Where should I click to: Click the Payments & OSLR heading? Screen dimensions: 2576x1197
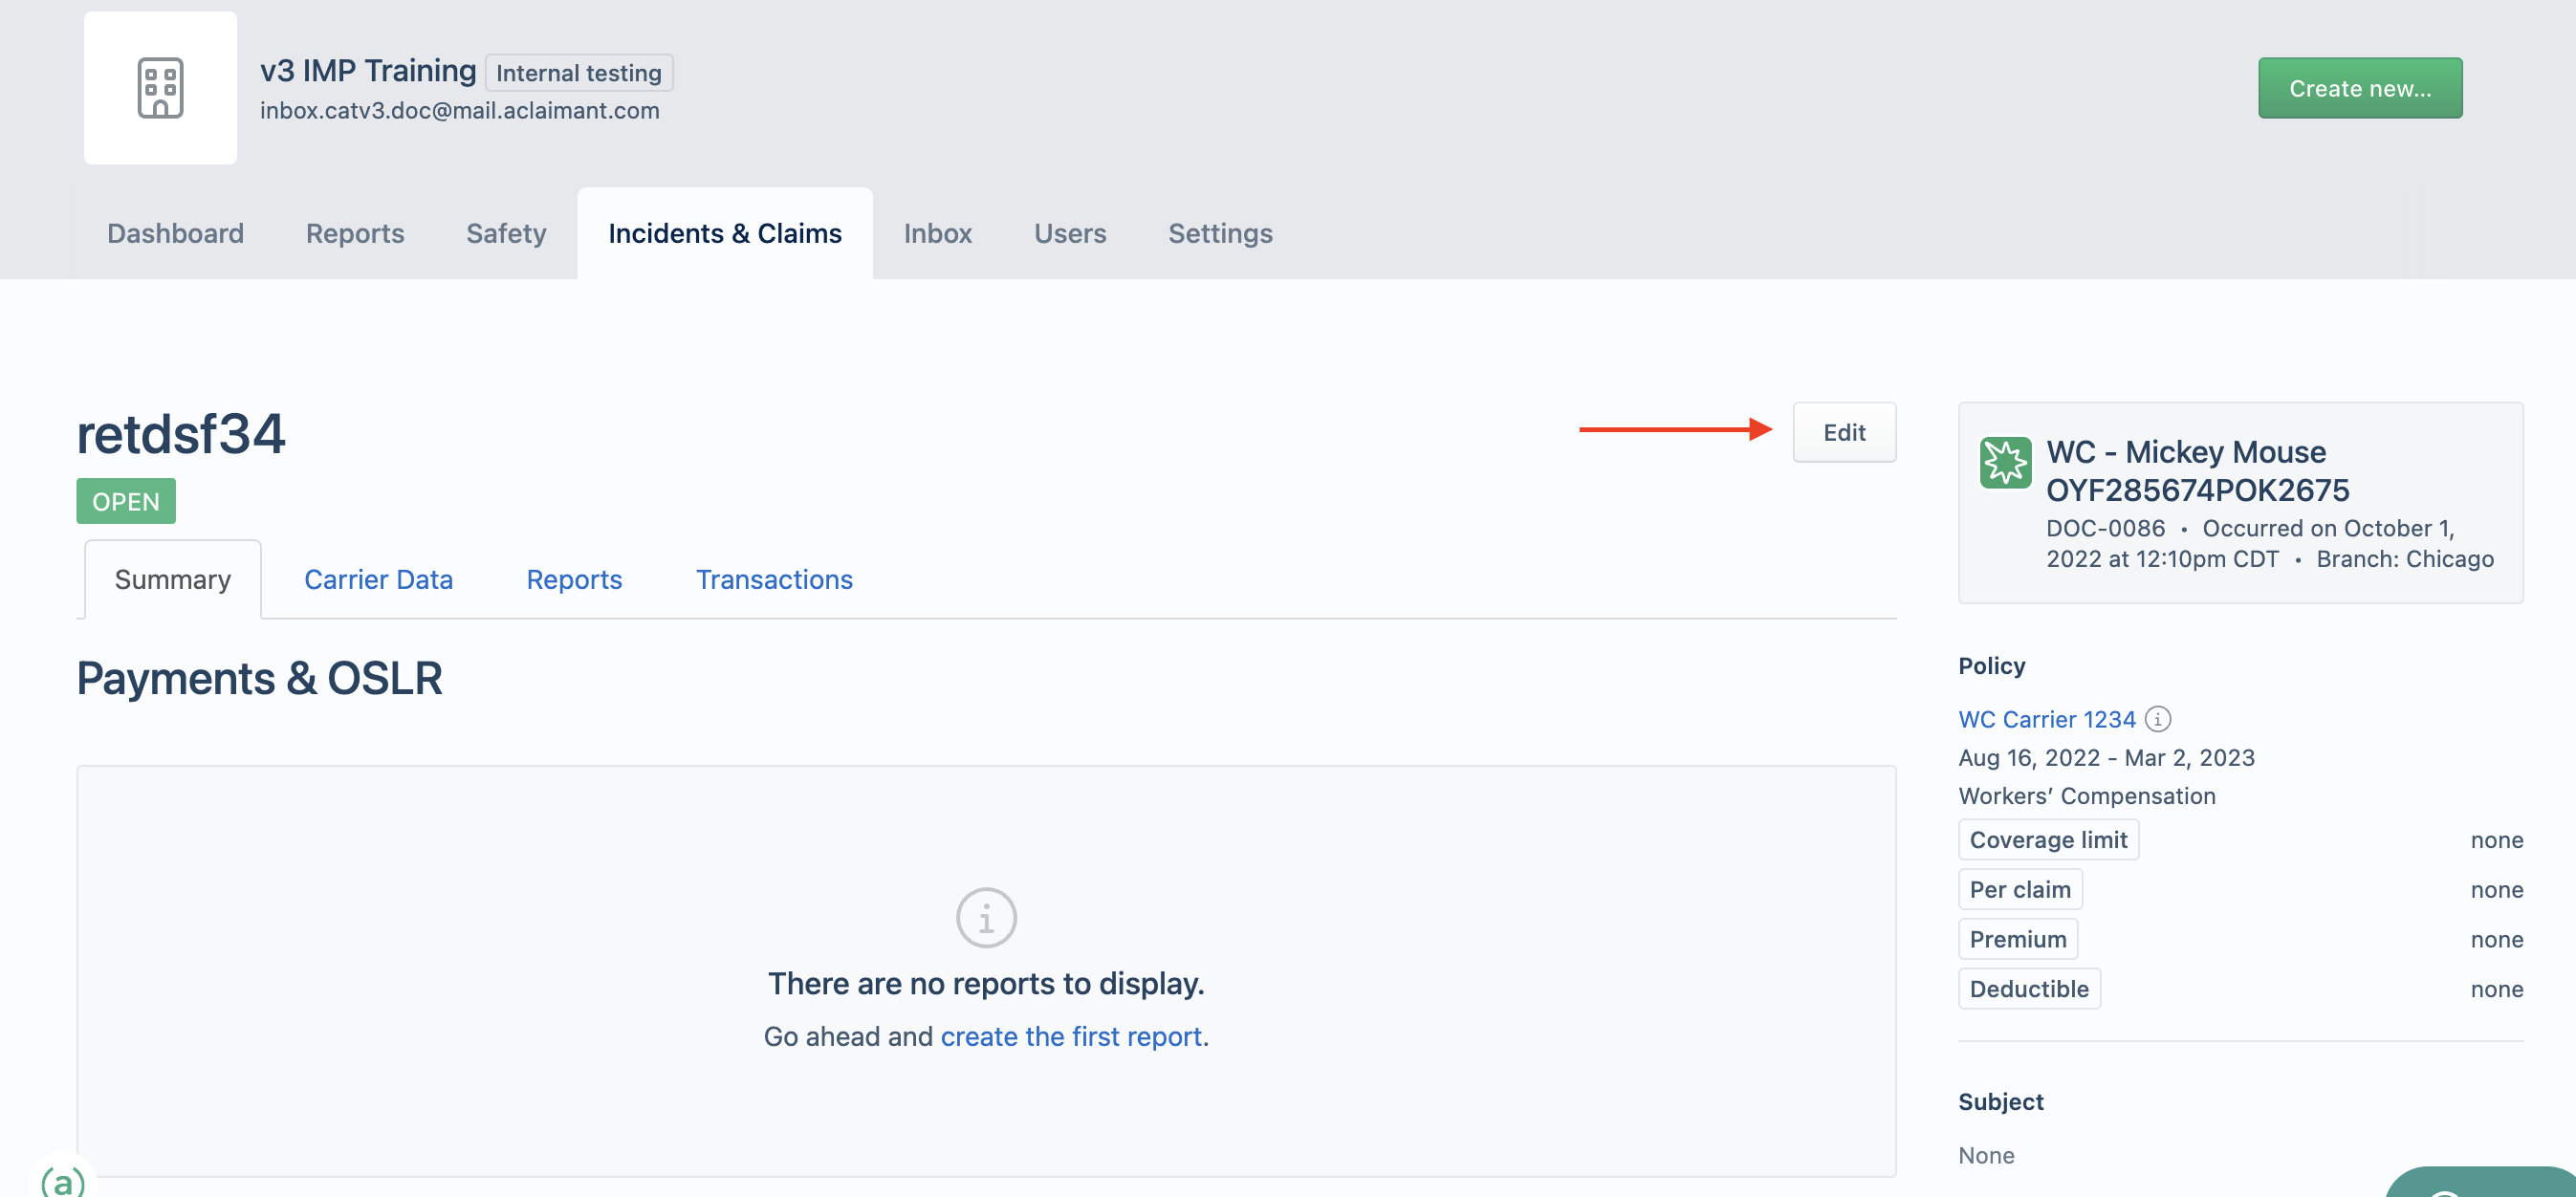click(x=259, y=678)
